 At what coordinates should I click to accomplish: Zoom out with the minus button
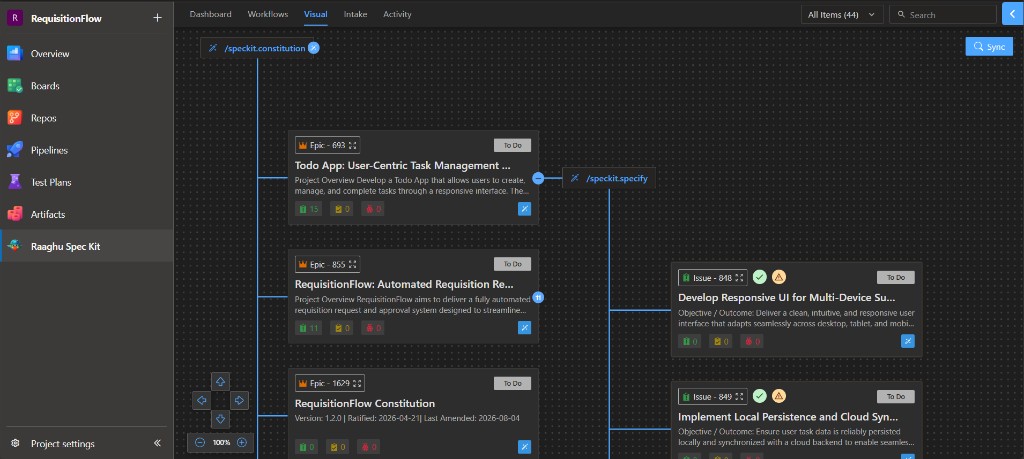200,442
